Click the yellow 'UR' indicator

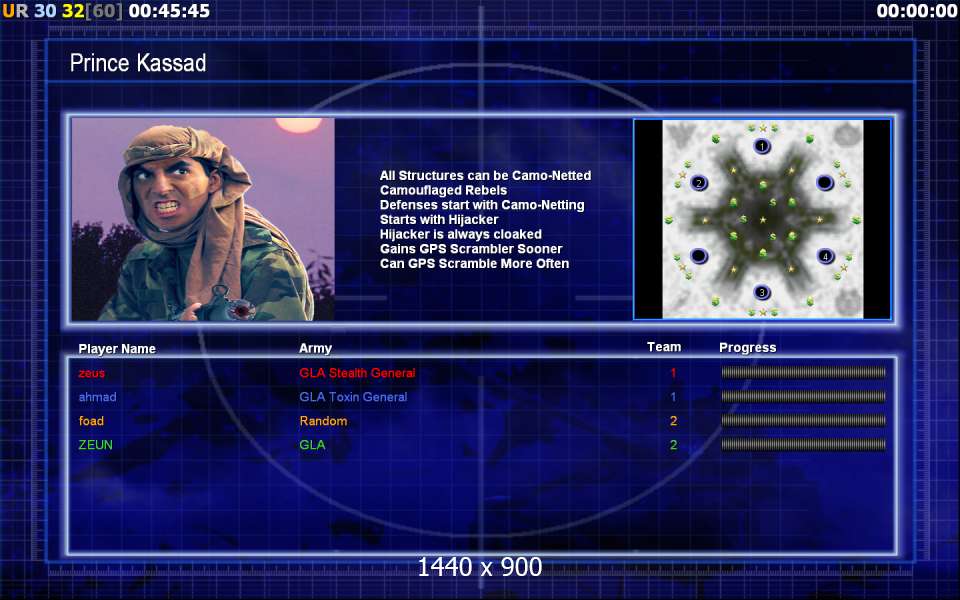(x=15, y=10)
